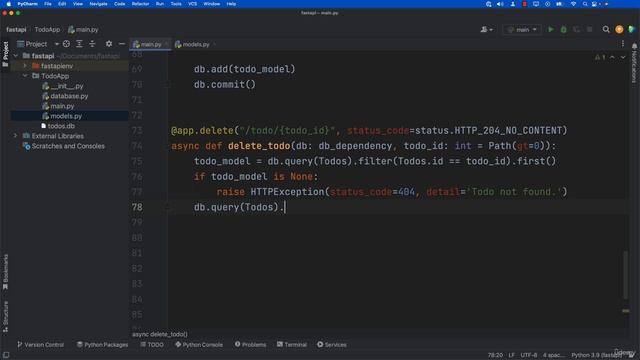Viewport: 640px width, 360px height.
Task: Expand all in Project panel
Action: (79, 44)
